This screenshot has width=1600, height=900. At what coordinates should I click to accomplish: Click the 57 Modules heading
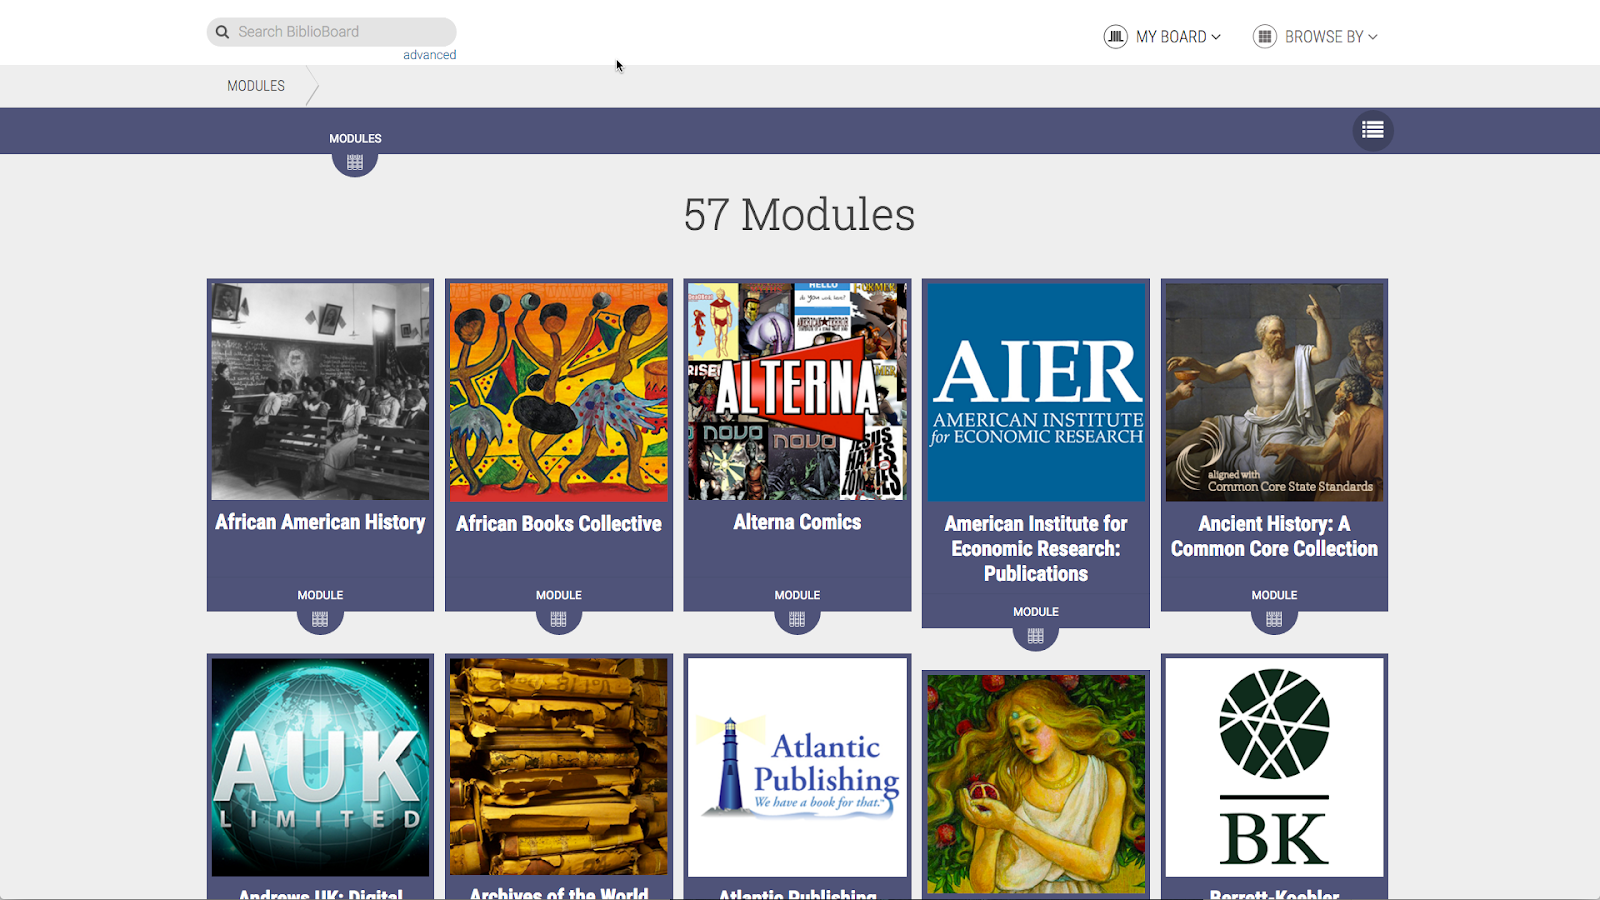(x=799, y=214)
